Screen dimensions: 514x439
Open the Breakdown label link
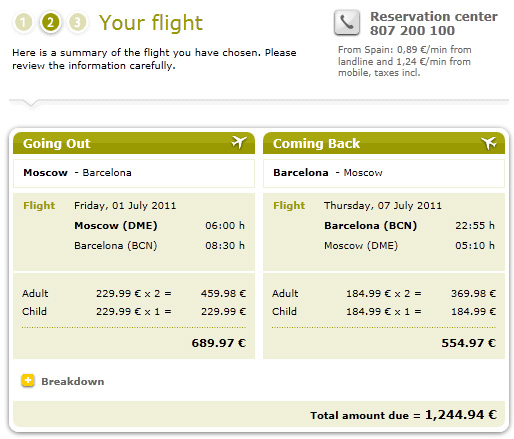(x=73, y=381)
